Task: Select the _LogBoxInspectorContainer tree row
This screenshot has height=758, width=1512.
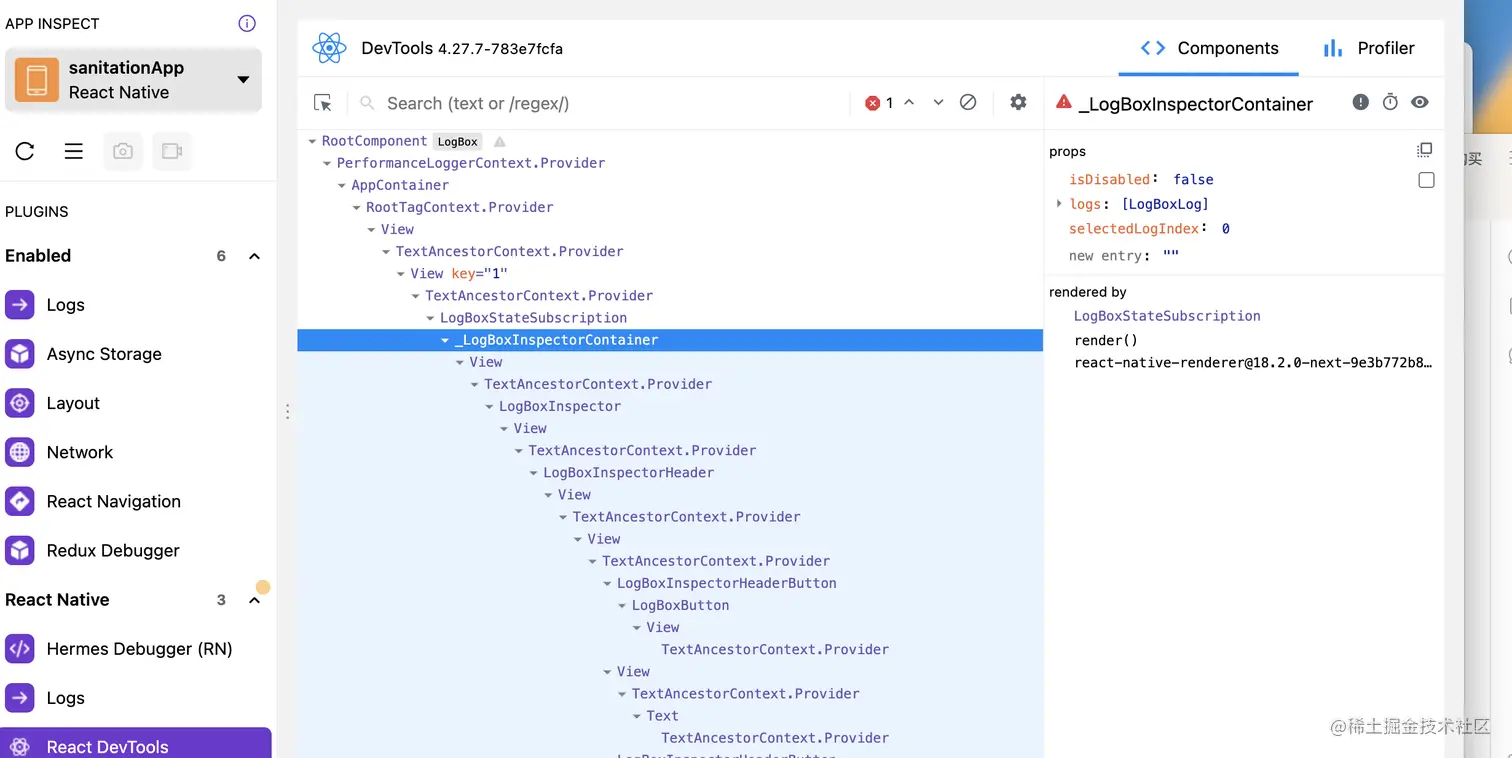Action: [670, 340]
